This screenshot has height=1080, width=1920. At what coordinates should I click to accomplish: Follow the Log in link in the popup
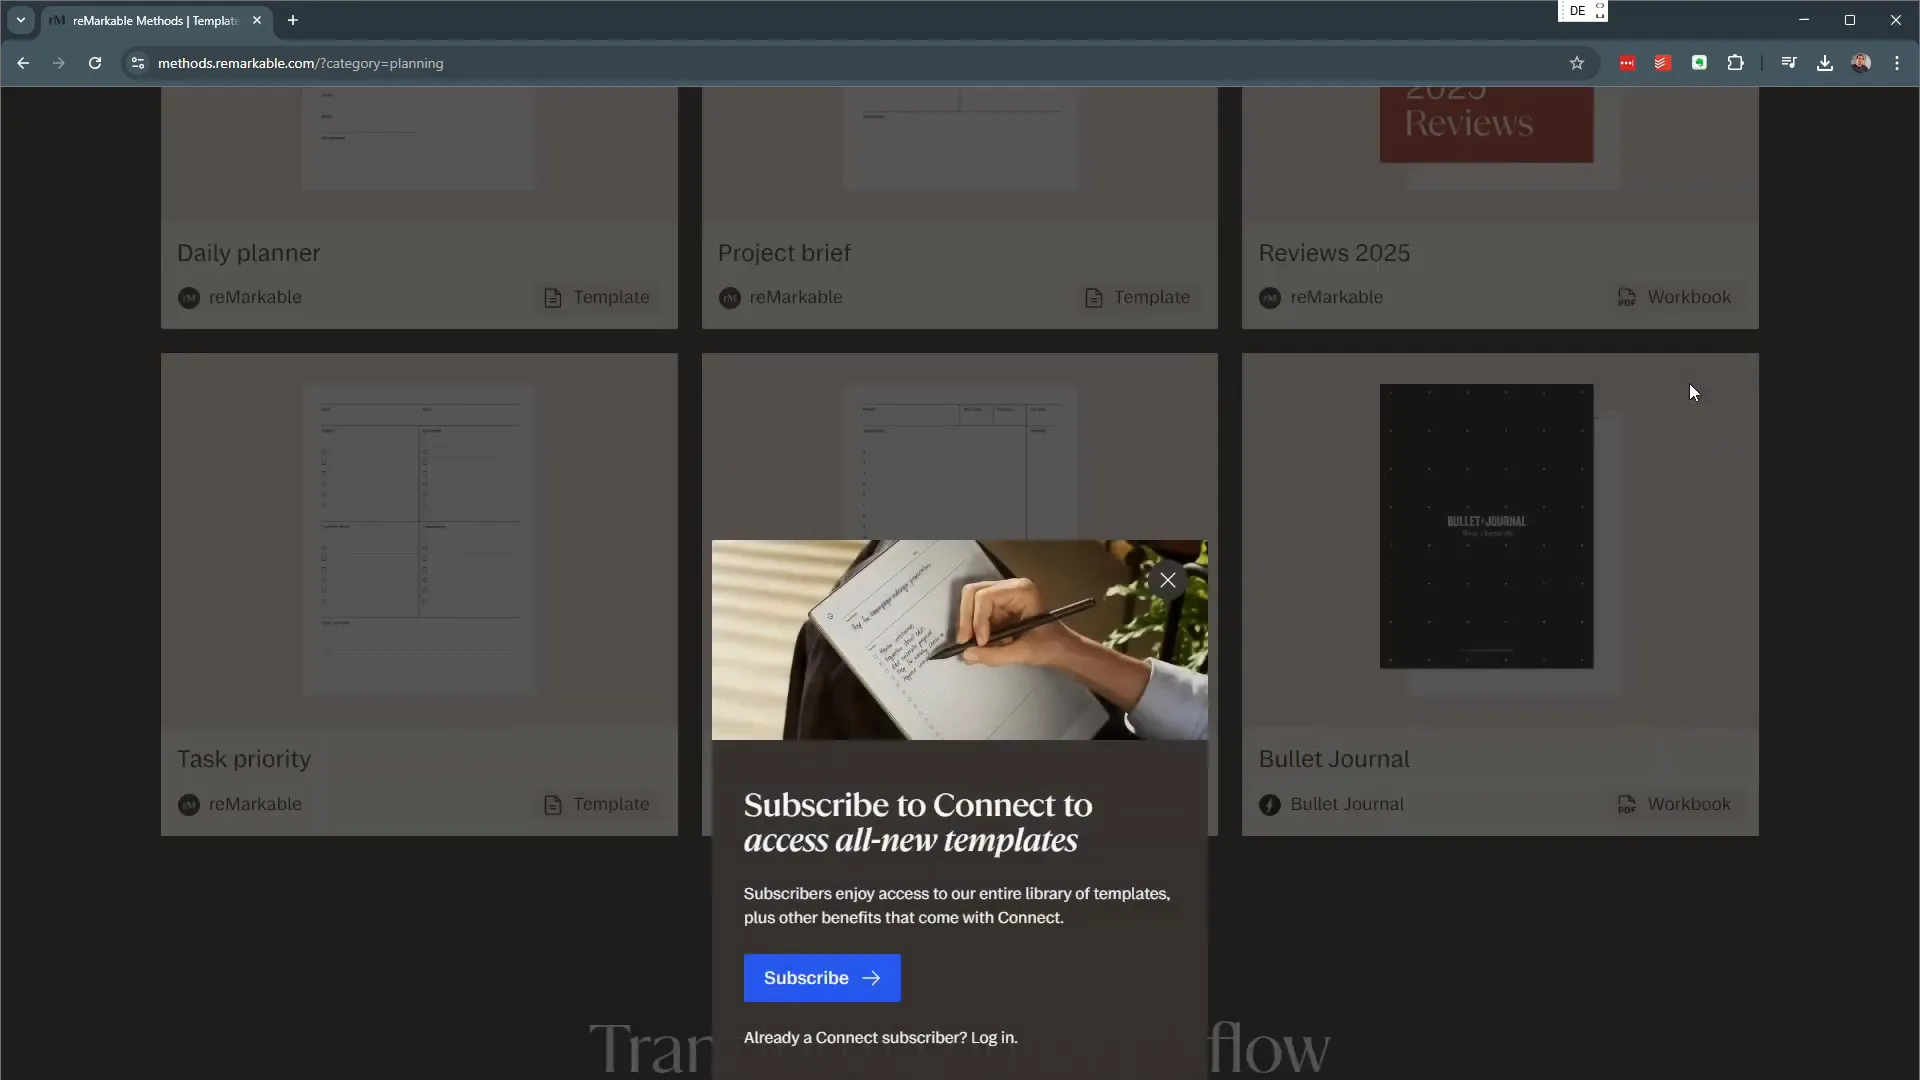994,1038
